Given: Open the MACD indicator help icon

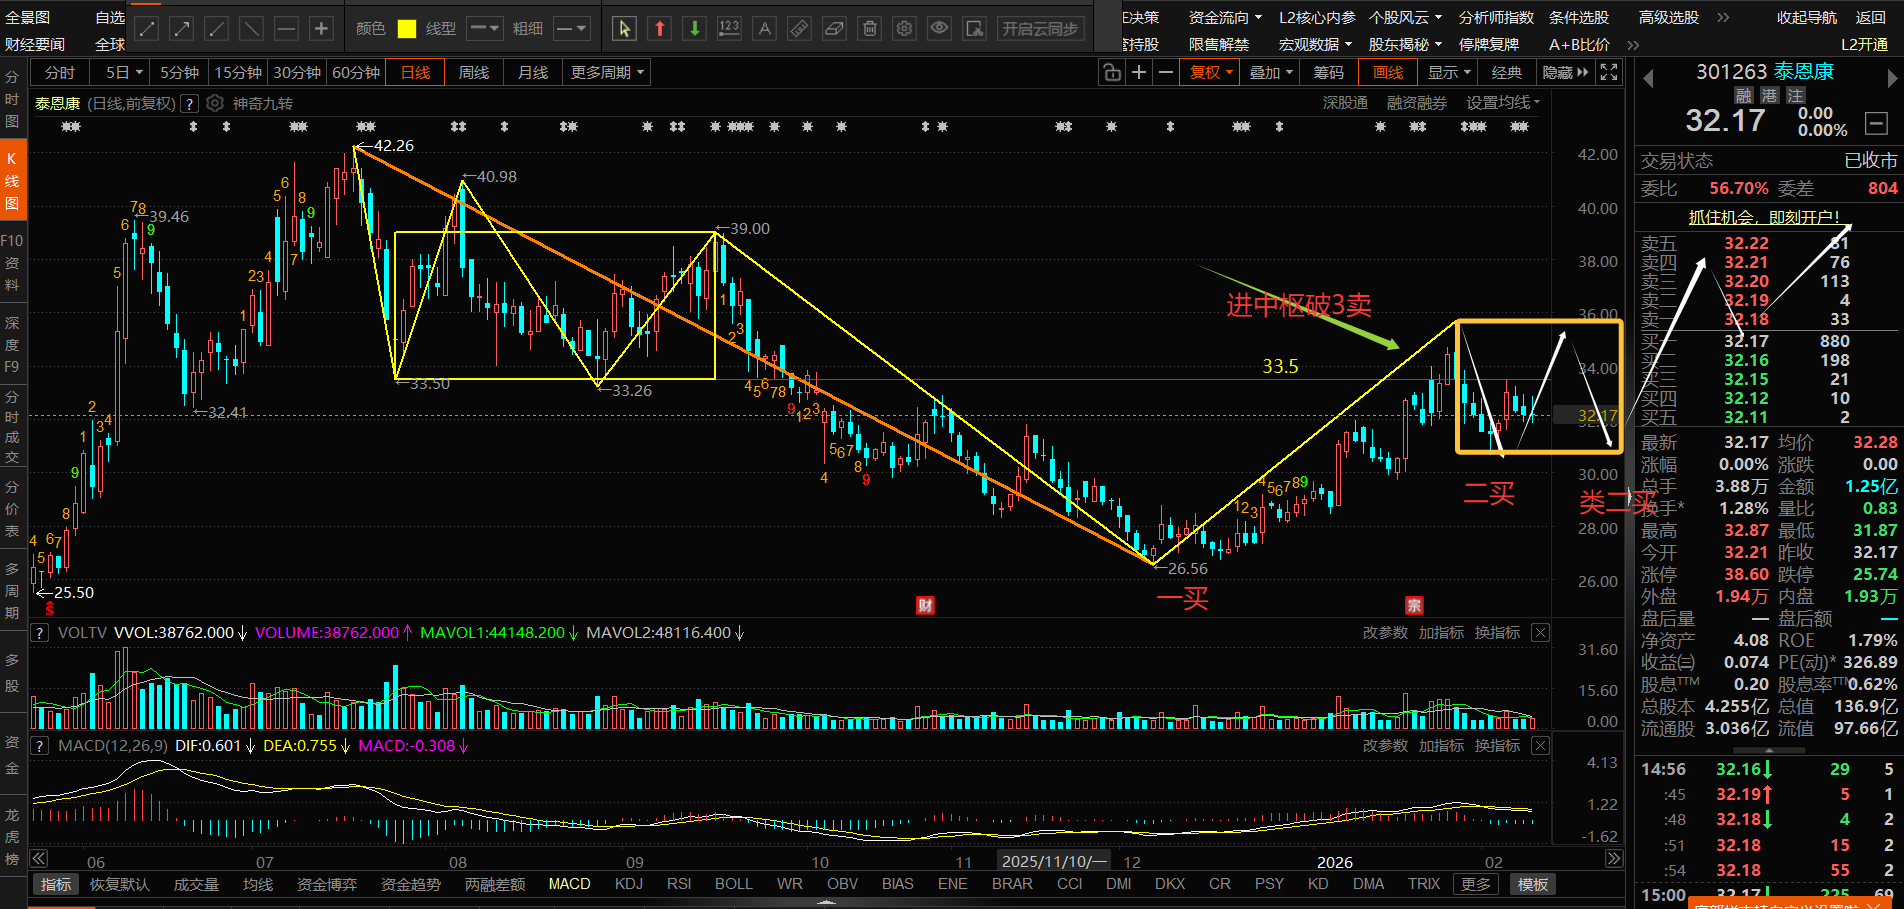Looking at the screenshot, I should pos(40,745).
